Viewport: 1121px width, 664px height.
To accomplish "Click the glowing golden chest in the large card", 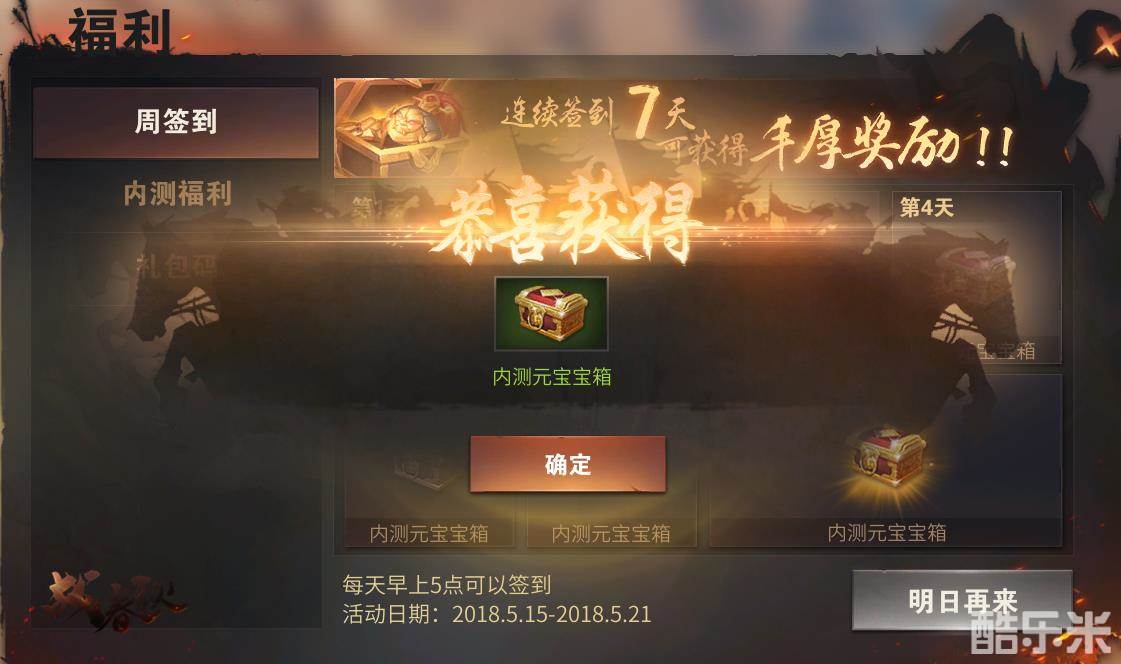I will coord(889,460).
